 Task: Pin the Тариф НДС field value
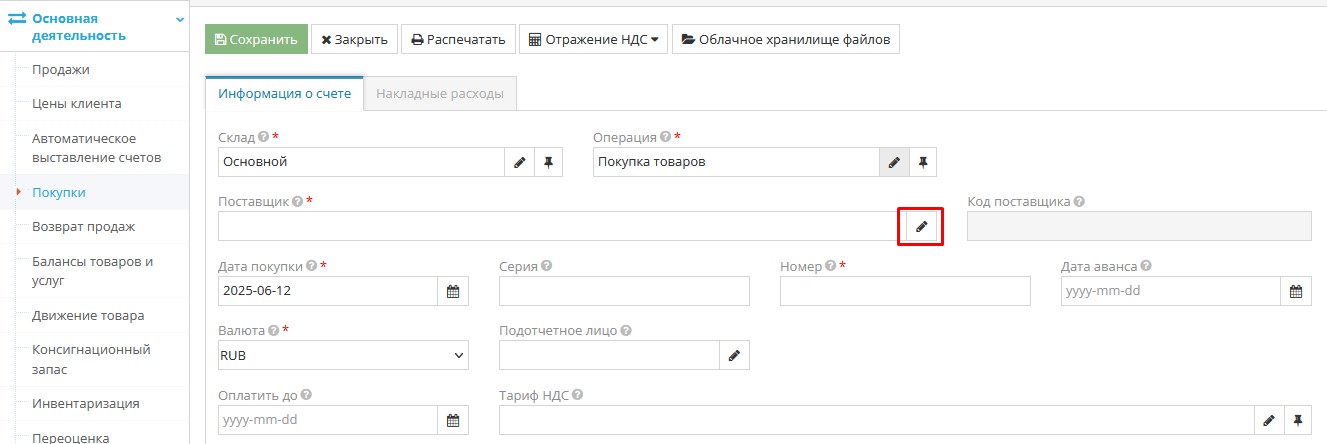coord(1297,420)
